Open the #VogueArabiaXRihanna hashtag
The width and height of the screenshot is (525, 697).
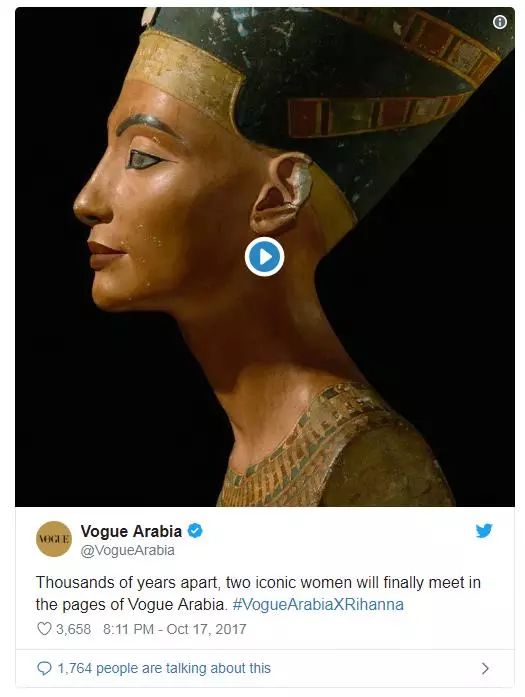318,605
